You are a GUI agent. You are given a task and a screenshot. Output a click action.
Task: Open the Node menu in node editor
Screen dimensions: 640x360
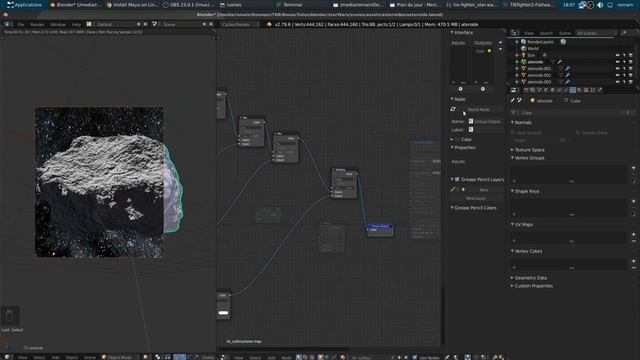(287, 358)
